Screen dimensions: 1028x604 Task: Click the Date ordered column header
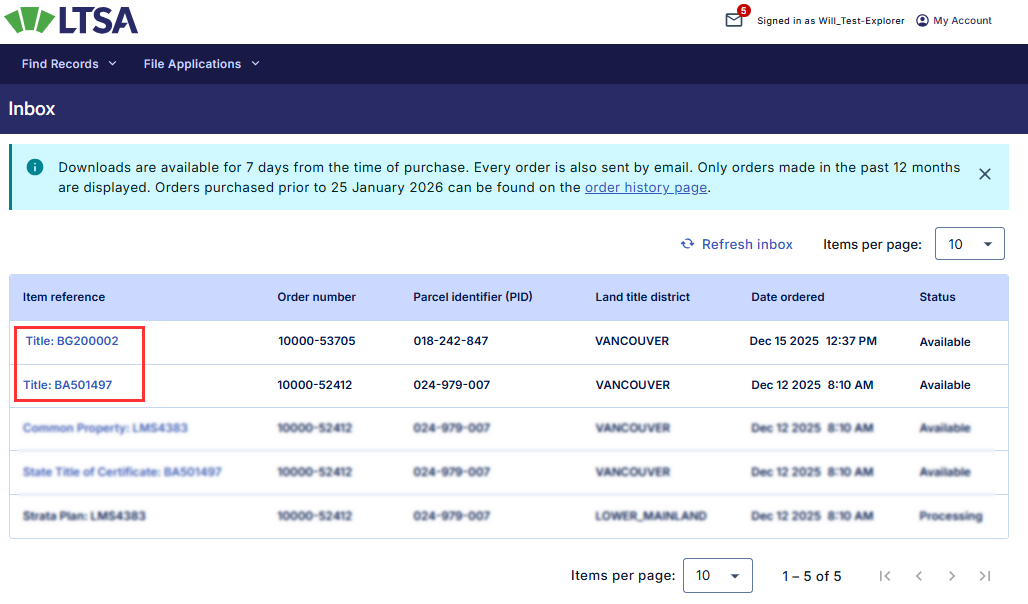coord(788,297)
